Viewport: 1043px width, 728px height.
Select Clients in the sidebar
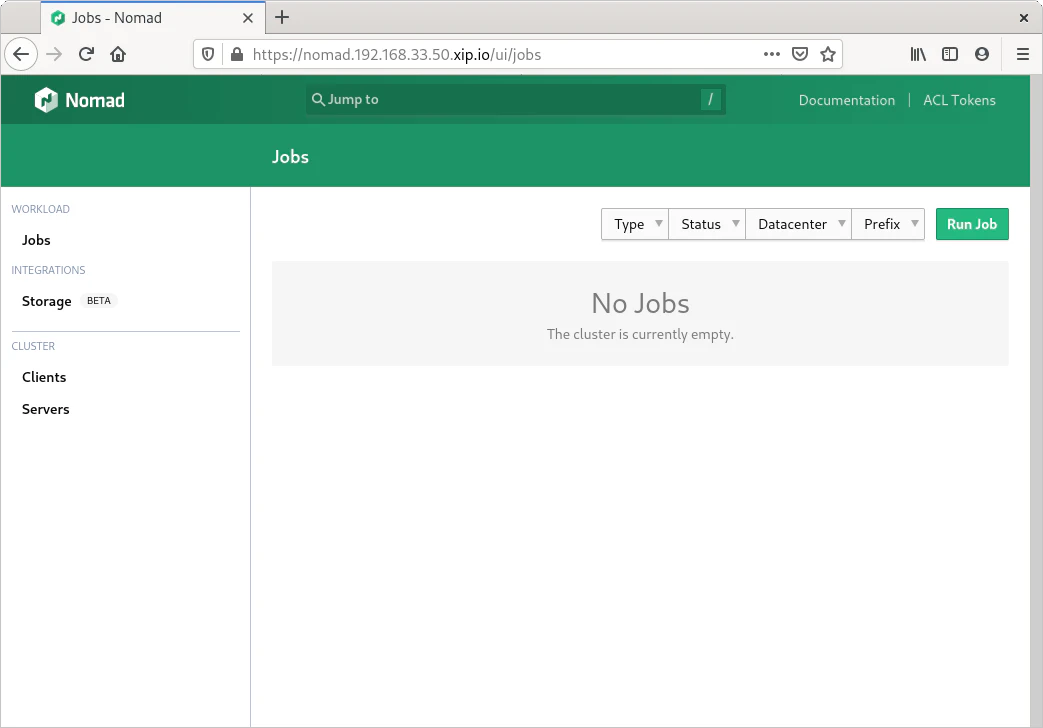click(44, 377)
